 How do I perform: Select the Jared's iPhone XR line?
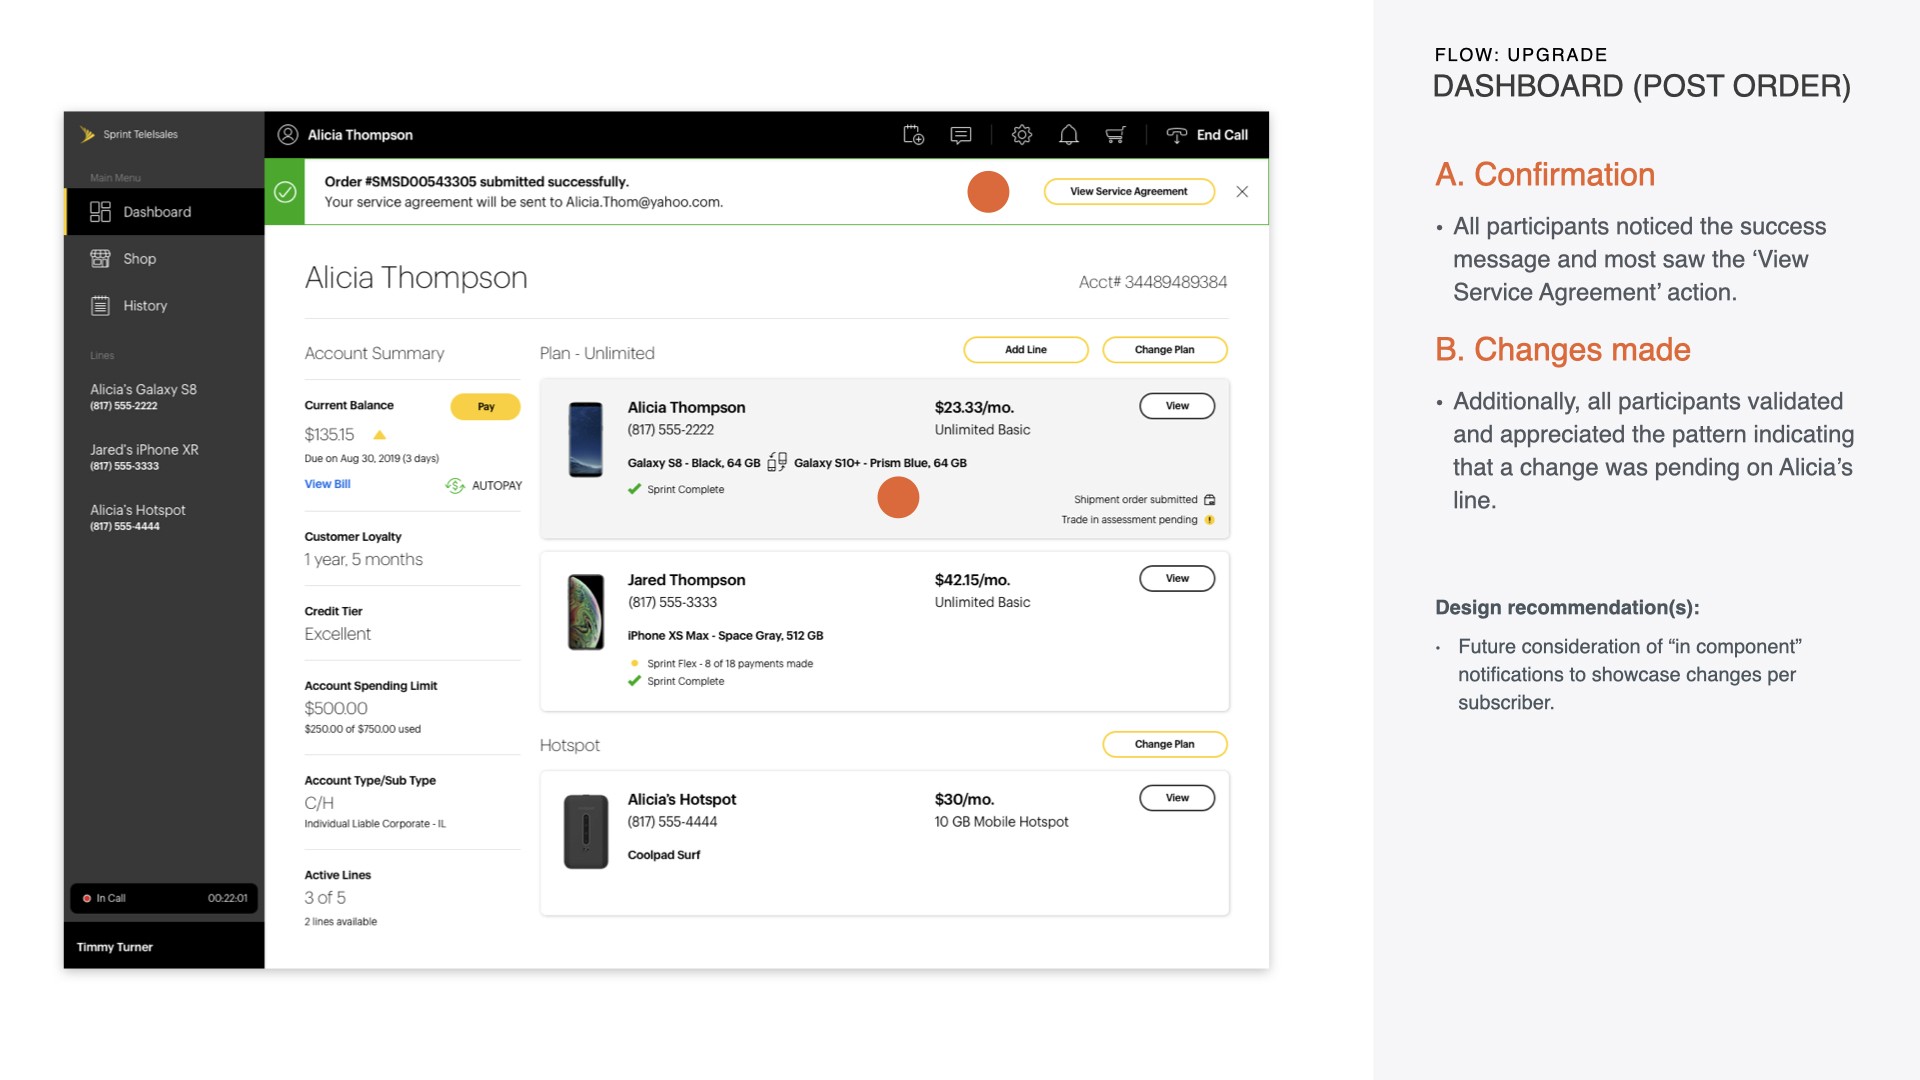coord(144,456)
